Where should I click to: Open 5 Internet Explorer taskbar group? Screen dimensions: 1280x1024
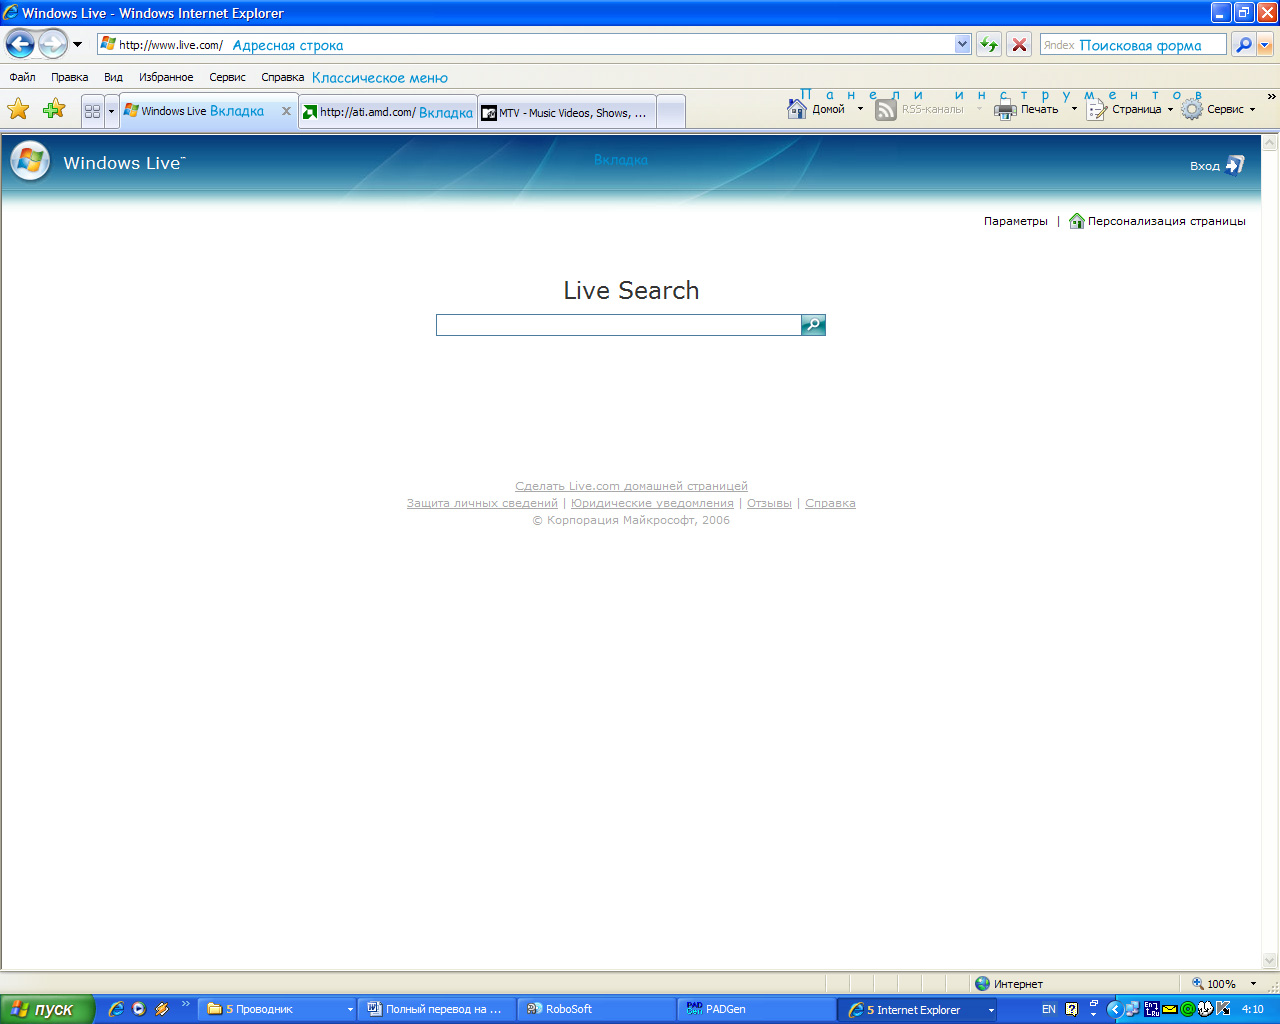click(x=918, y=1009)
